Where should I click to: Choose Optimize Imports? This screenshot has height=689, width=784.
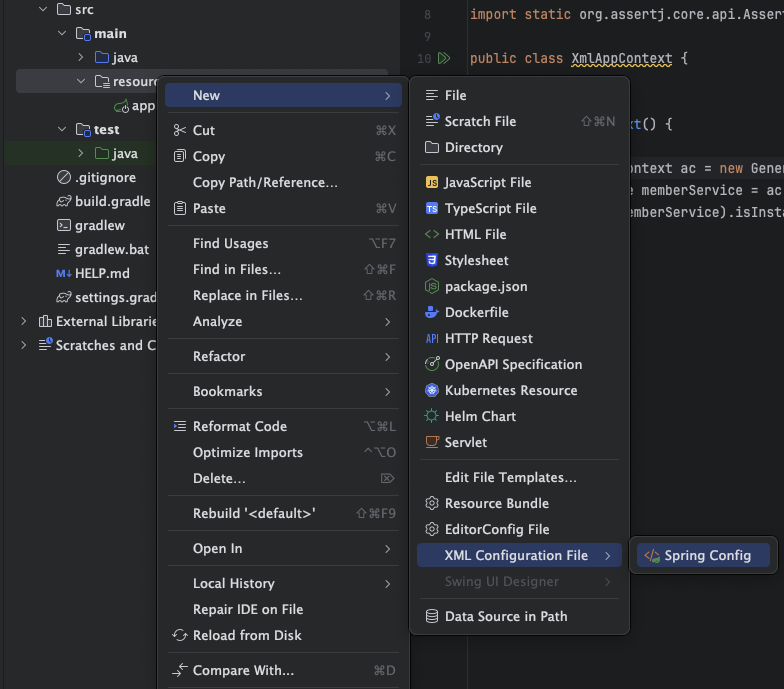pyautogui.click(x=284, y=452)
